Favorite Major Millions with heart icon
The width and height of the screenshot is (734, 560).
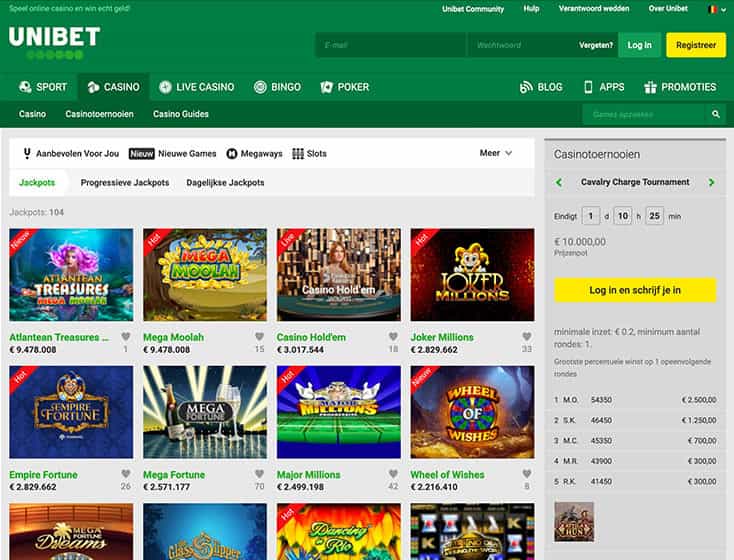tap(393, 474)
